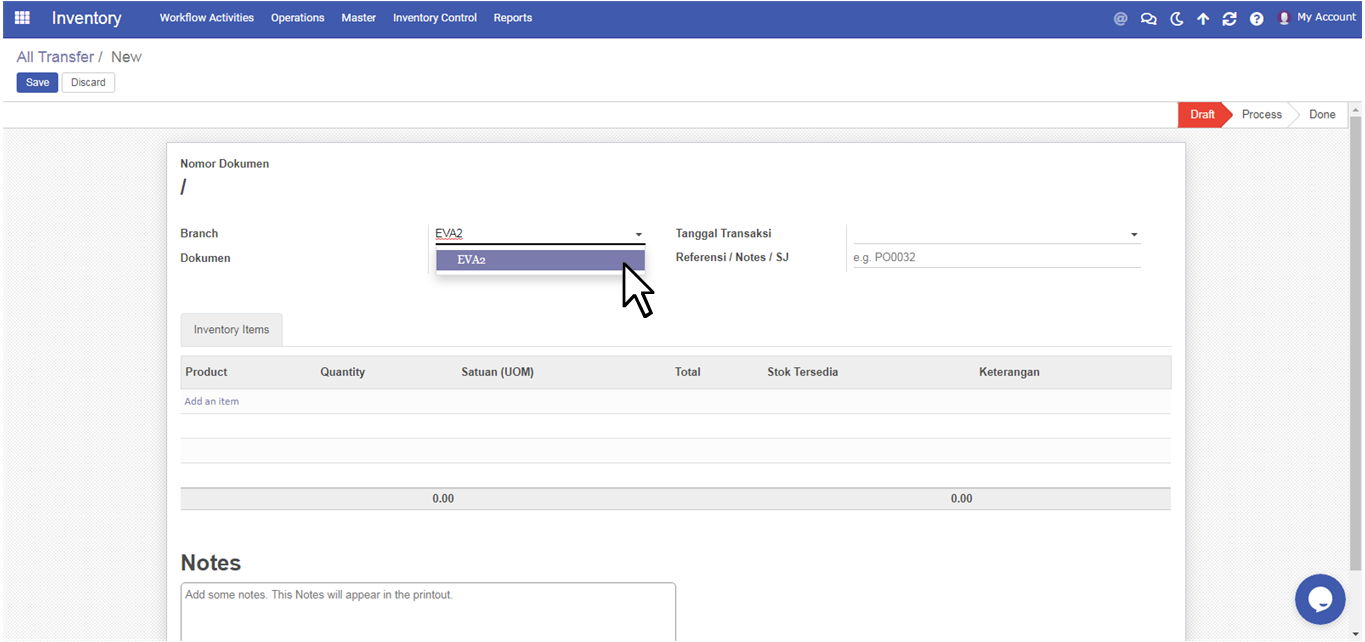Open the Inventory Control menu
This screenshot has height=642, width=1365.
click(x=434, y=18)
